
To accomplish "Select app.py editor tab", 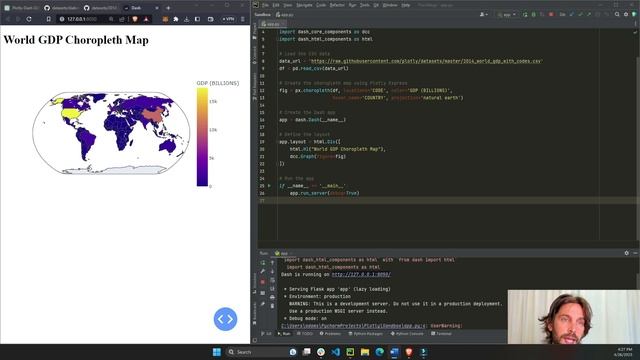I will [272, 24].
